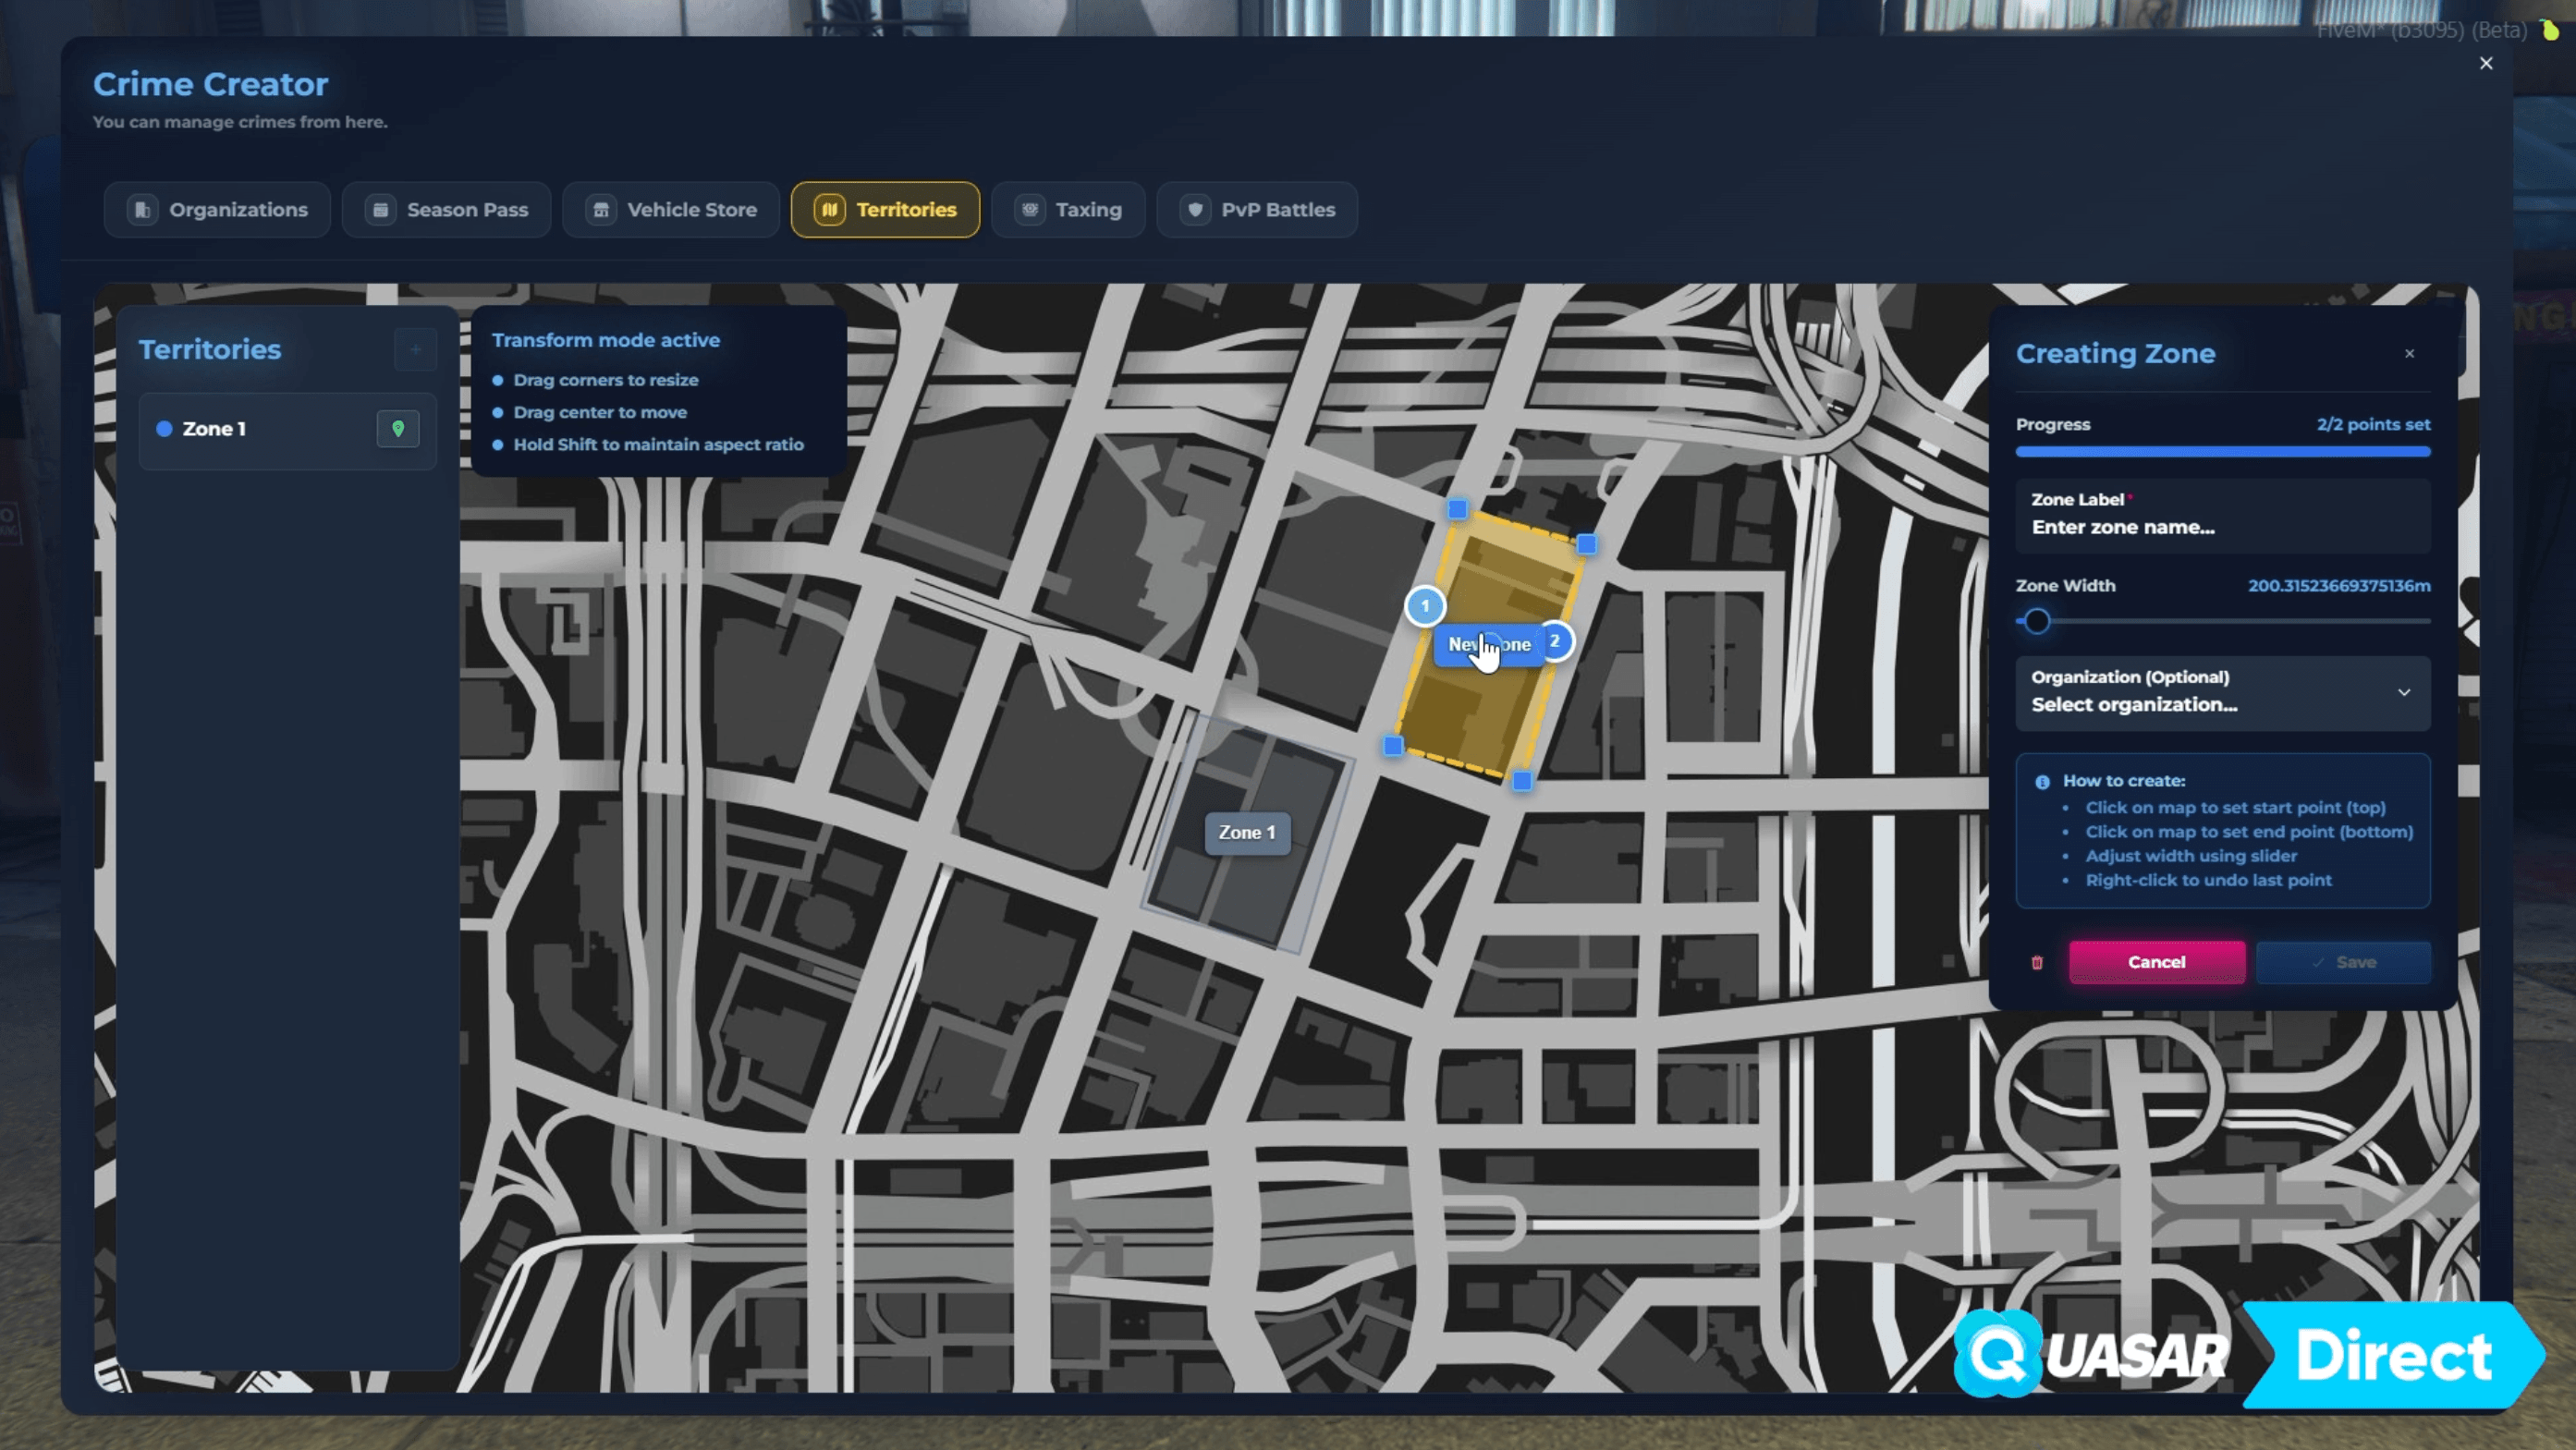
Task: Collapse the Creating Zone panel
Action: coord(2410,353)
